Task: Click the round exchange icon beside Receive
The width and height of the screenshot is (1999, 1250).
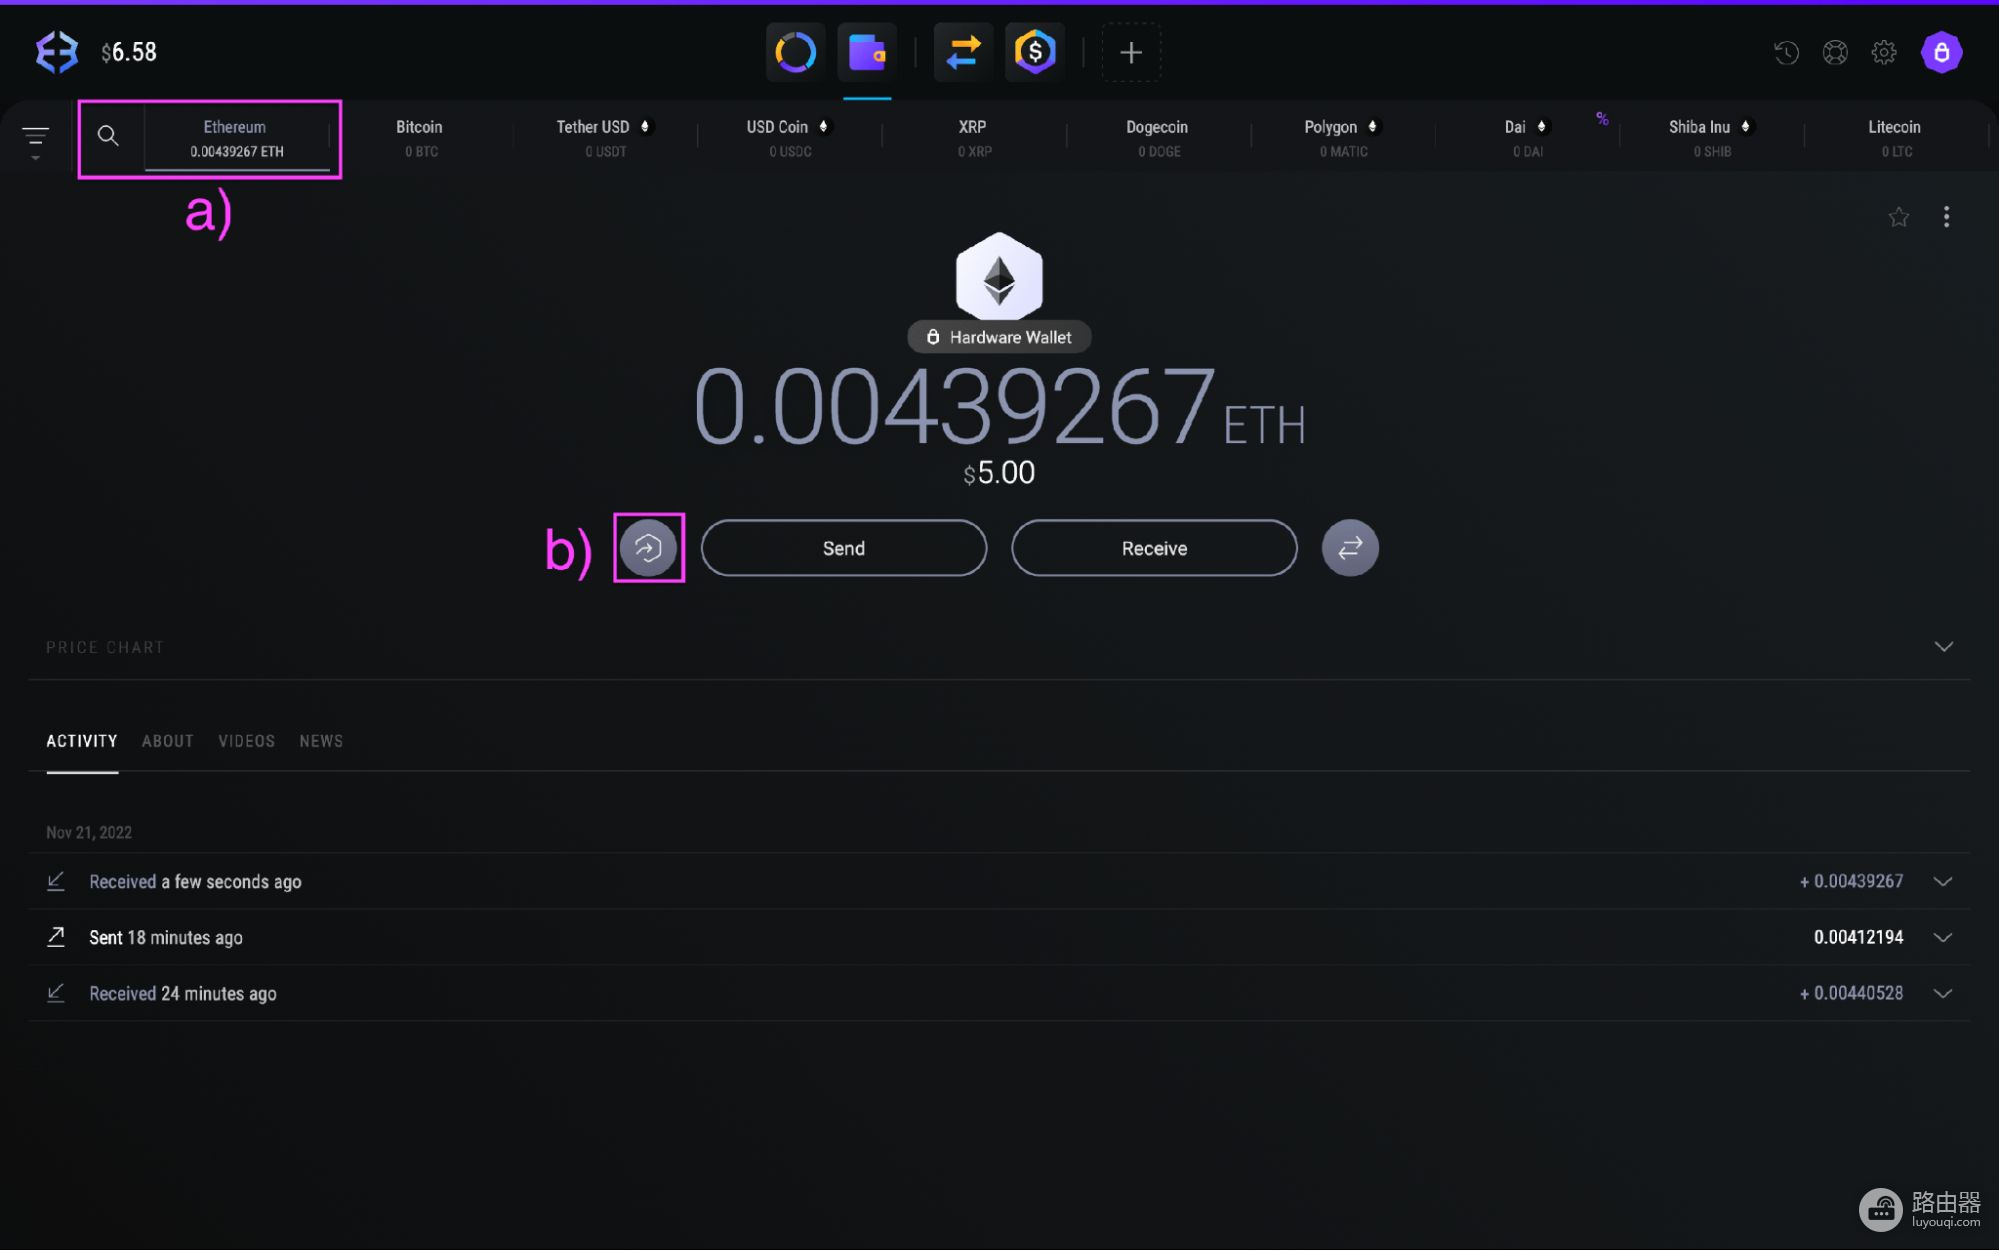Action: [1350, 548]
